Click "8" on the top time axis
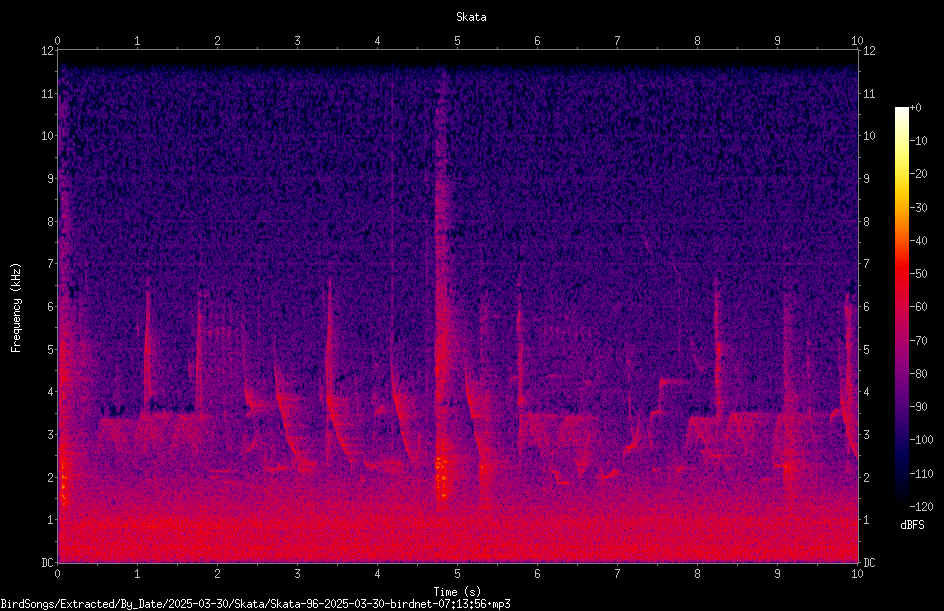This screenshot has height=611, width=944. pyautogui.click(x=697, y=41)
